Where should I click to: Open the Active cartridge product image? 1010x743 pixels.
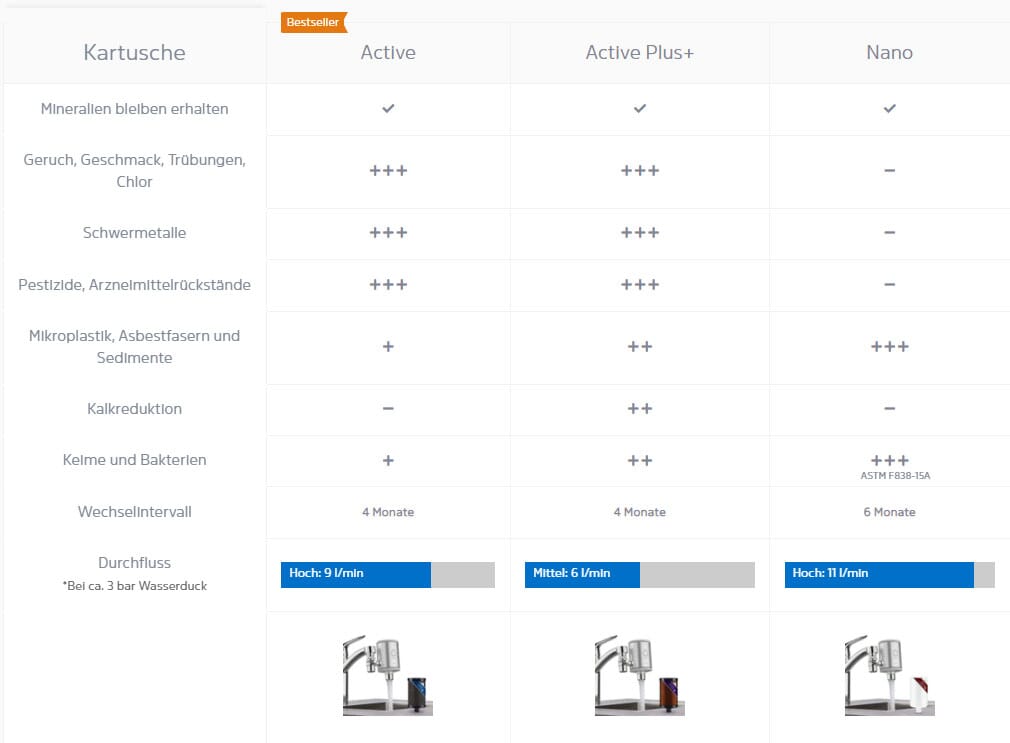387,677
